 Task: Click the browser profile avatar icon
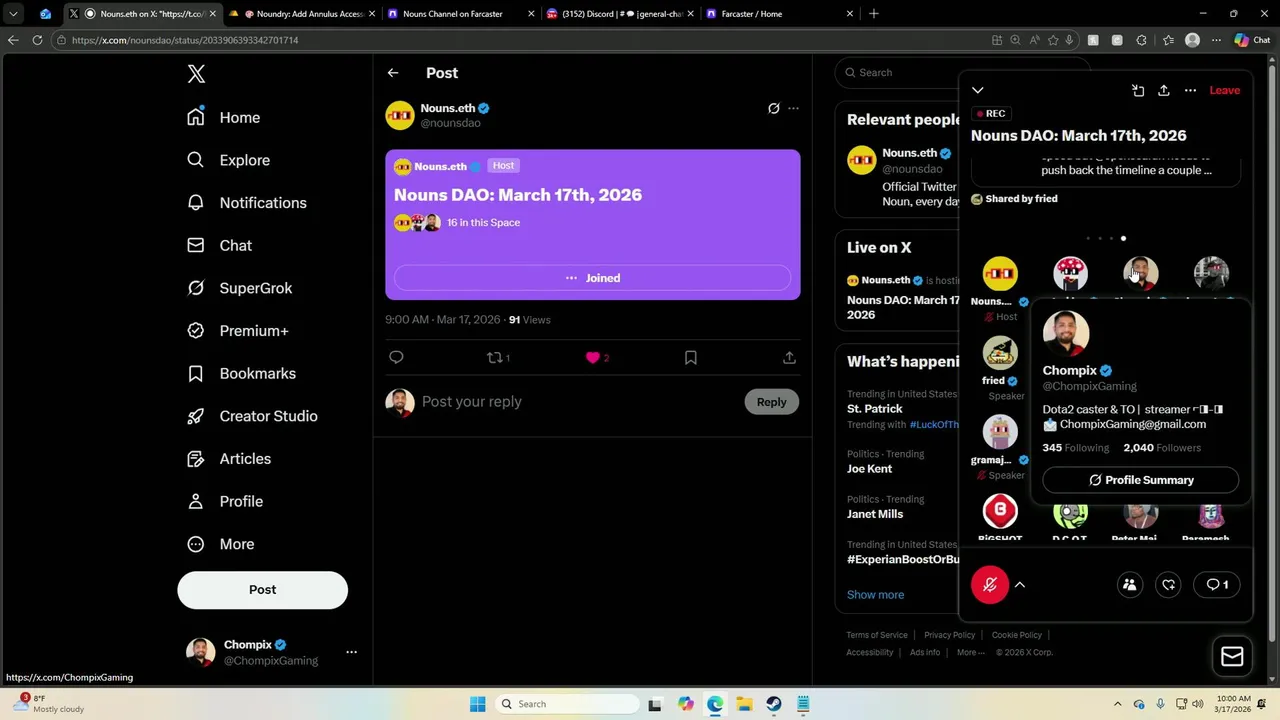coord(1192,40)
